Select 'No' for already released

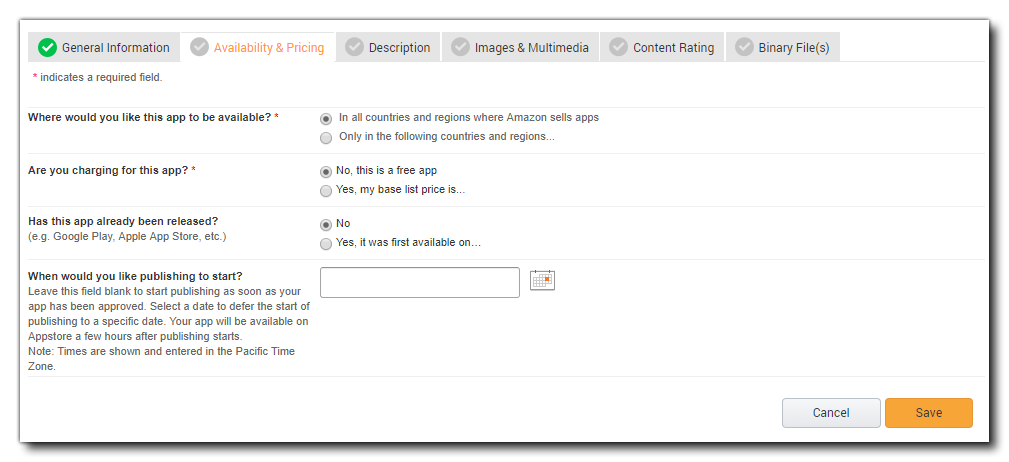[x=326, y=224]
